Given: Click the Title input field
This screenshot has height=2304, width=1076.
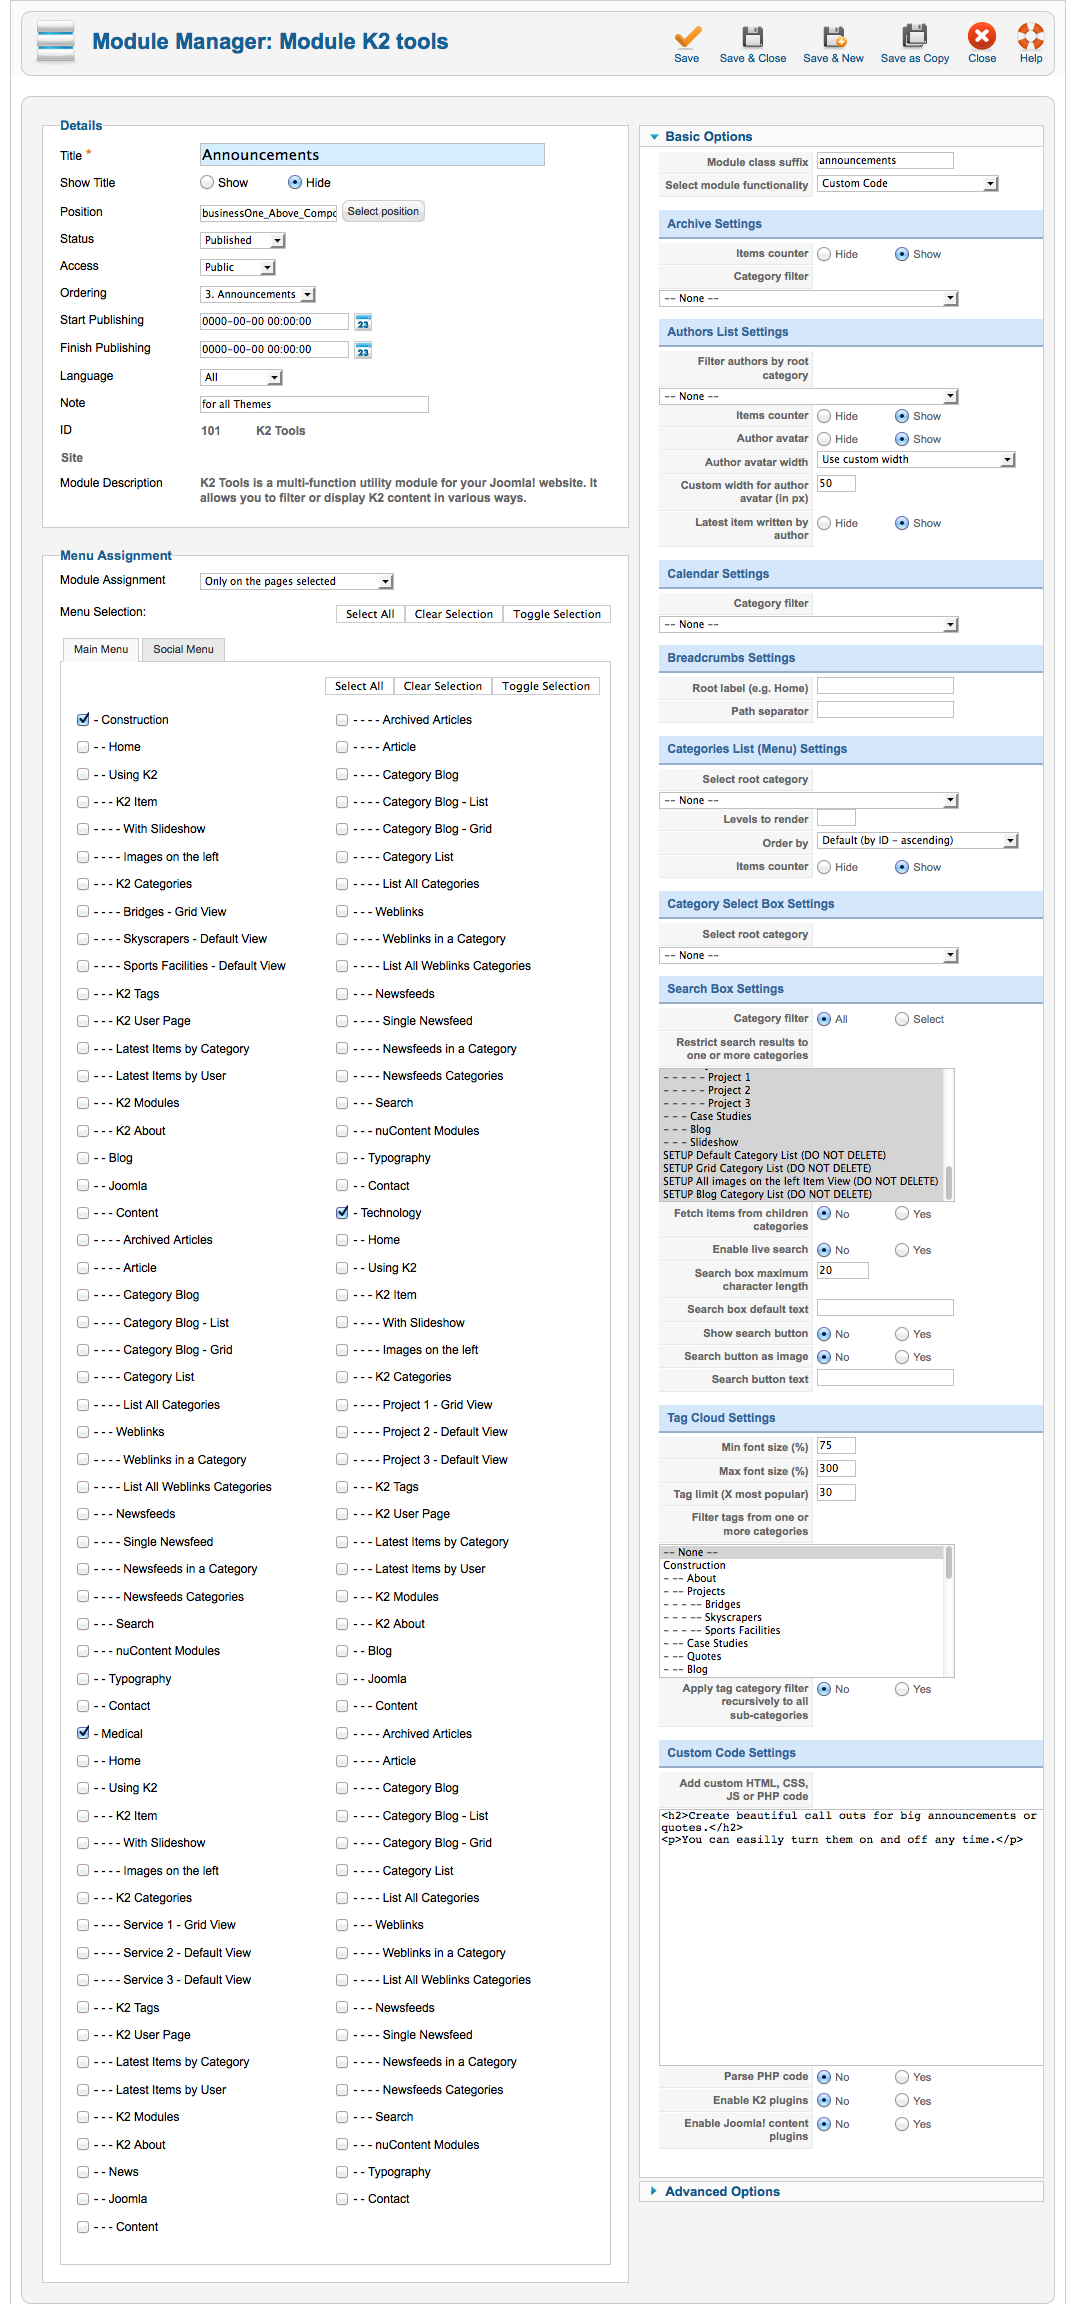Looking at the screenshot, I should pos(372,154).
